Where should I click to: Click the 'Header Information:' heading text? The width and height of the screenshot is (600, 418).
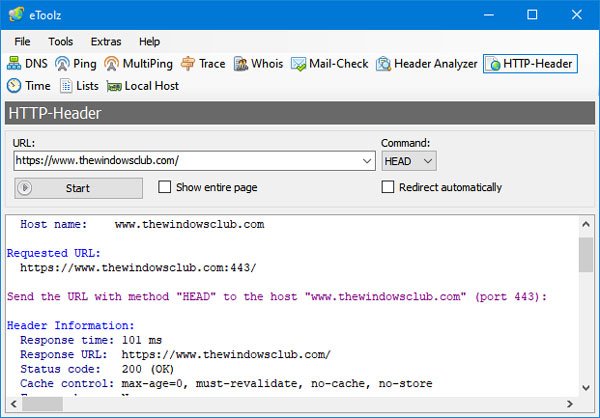click(71, 326)
